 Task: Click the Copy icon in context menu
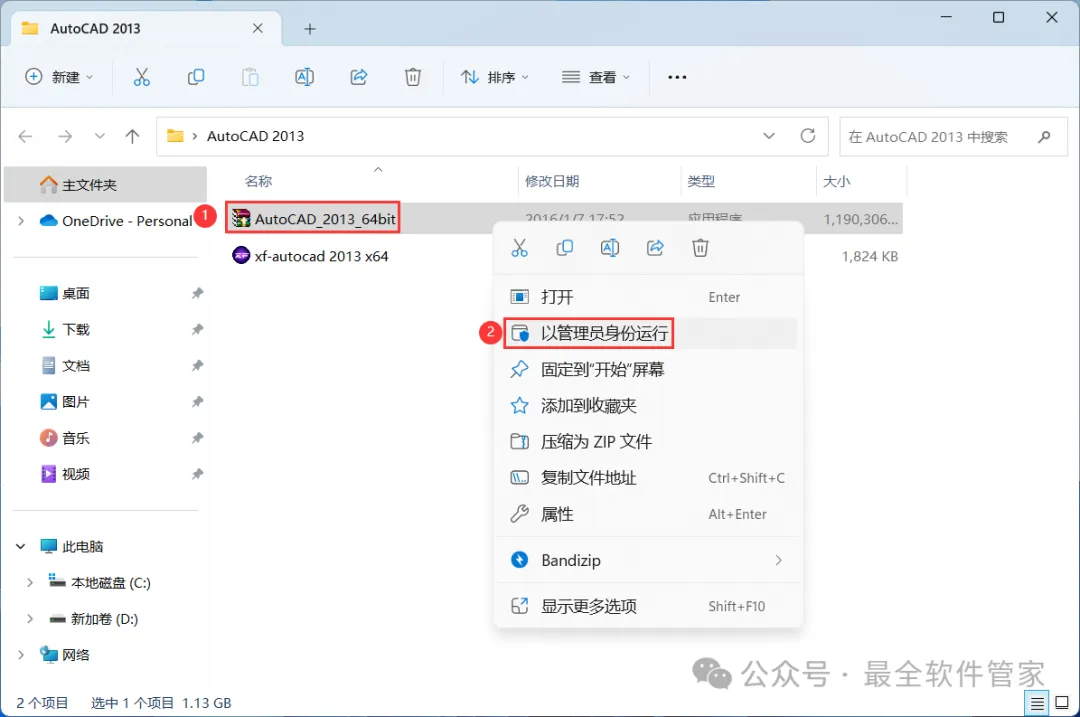tap(565, 248)
